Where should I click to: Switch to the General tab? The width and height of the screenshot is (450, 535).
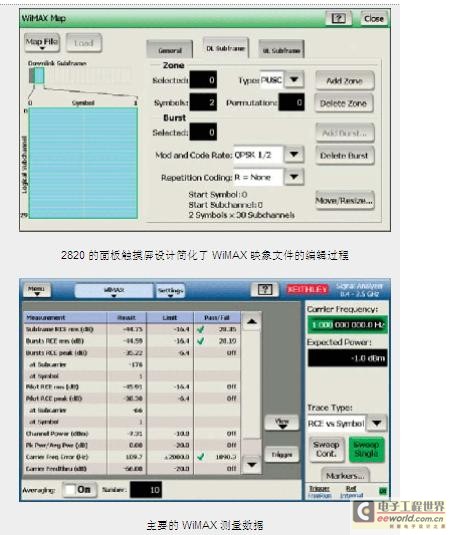(x=170, y=50)
